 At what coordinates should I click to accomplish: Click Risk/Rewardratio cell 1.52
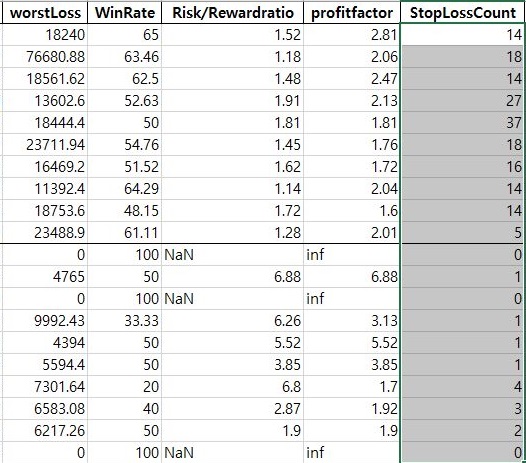[232, 35]
